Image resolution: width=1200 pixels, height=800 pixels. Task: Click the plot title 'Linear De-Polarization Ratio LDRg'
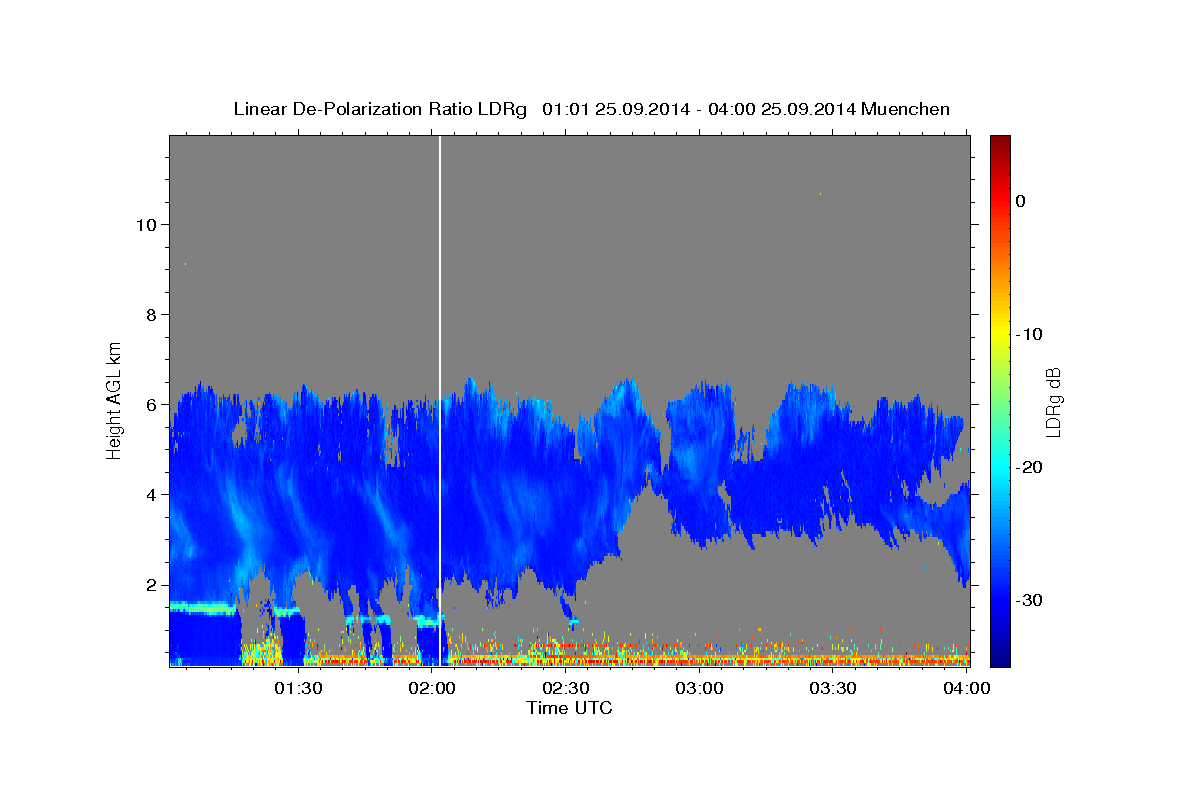click(x=380, y=109)
